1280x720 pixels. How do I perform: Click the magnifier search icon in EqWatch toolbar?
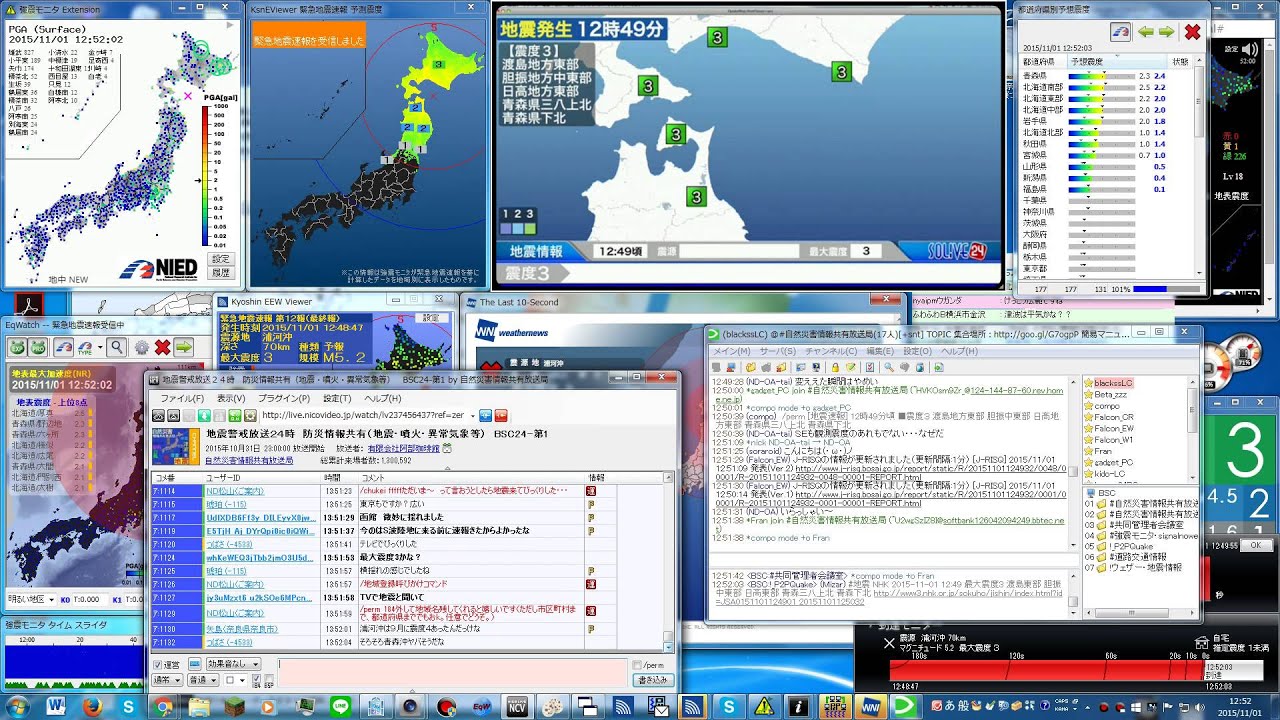[x=117, y=347]
